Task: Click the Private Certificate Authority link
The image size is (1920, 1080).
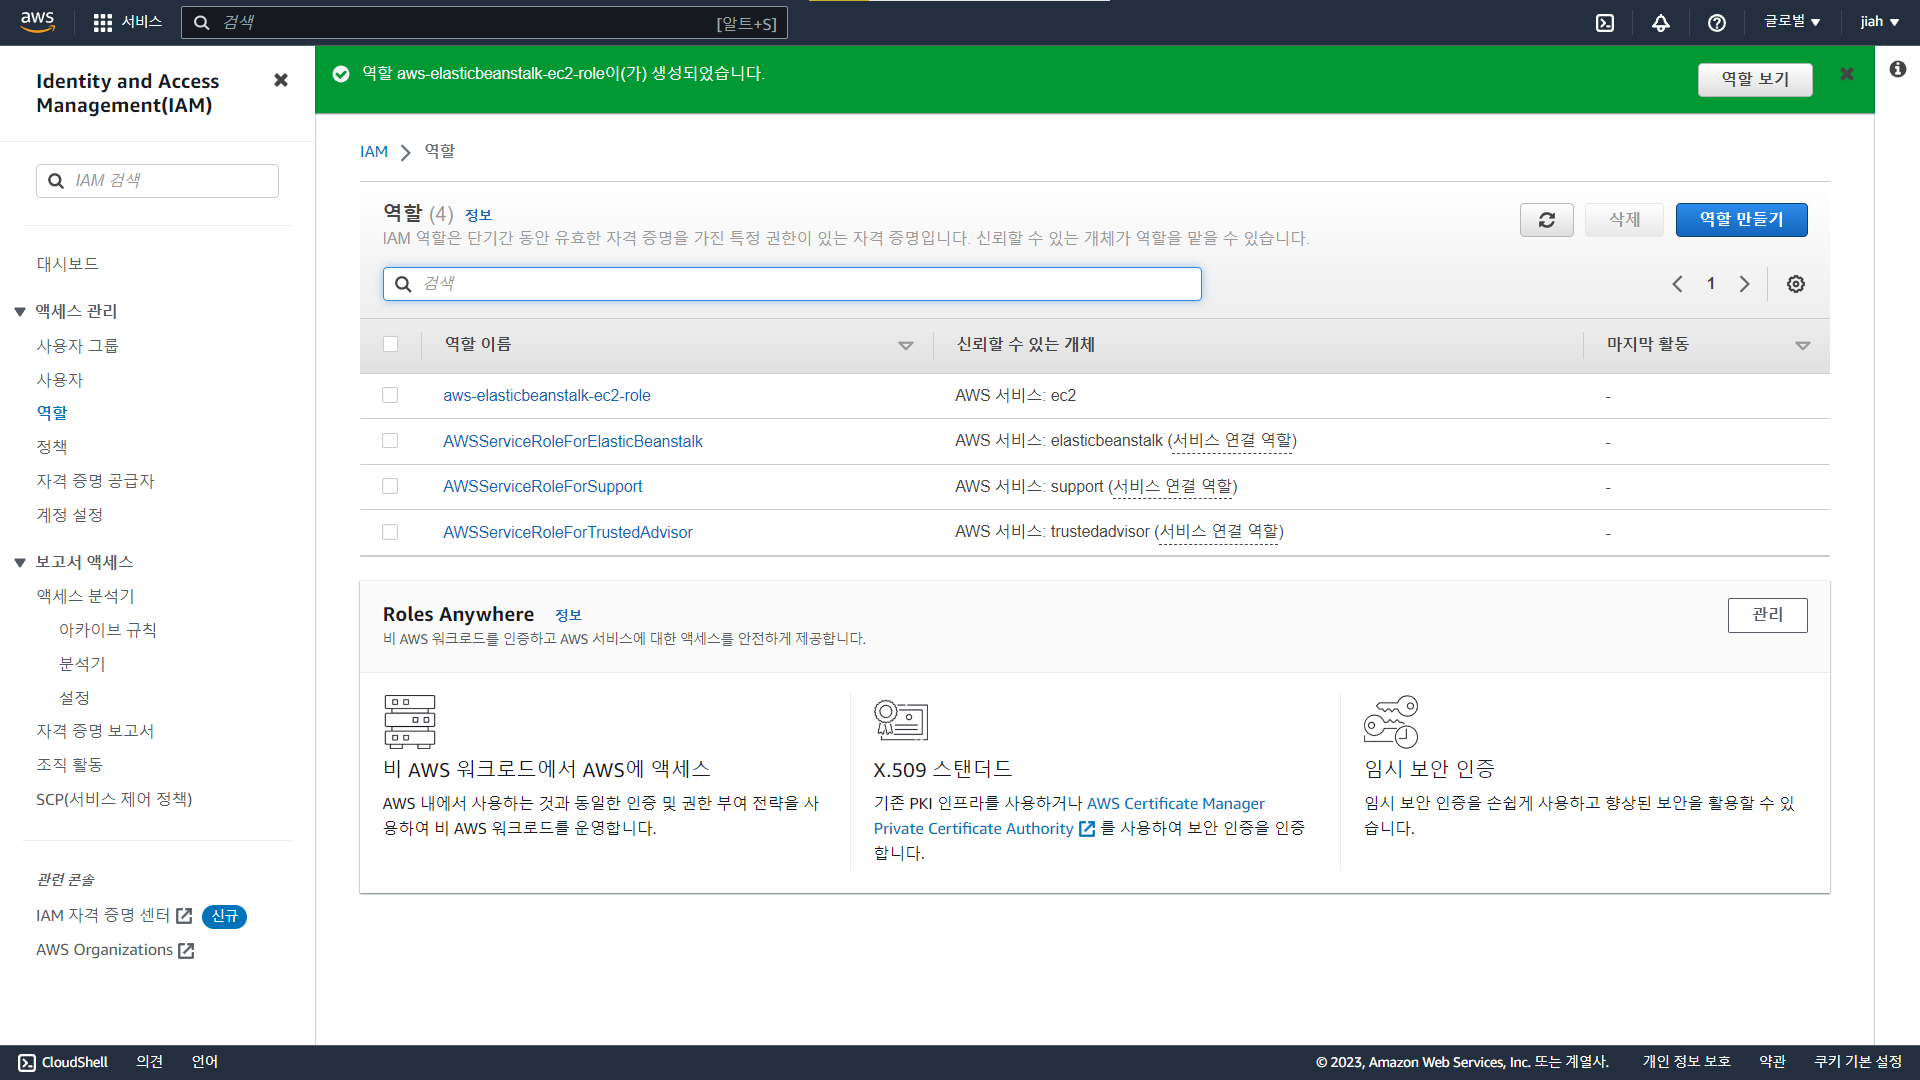Action: click(984, 828)
